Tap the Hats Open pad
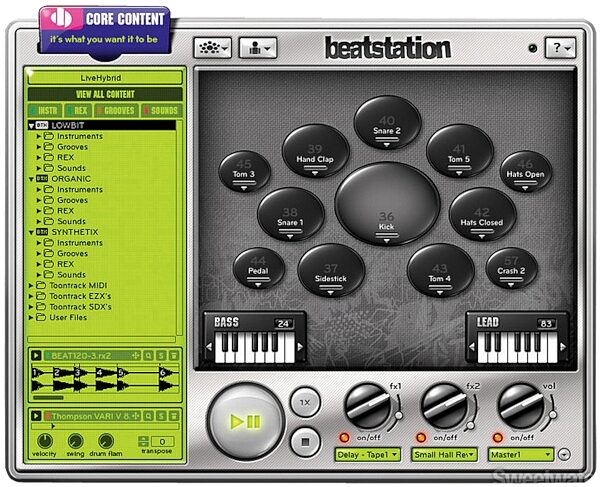 coord(526,171)
